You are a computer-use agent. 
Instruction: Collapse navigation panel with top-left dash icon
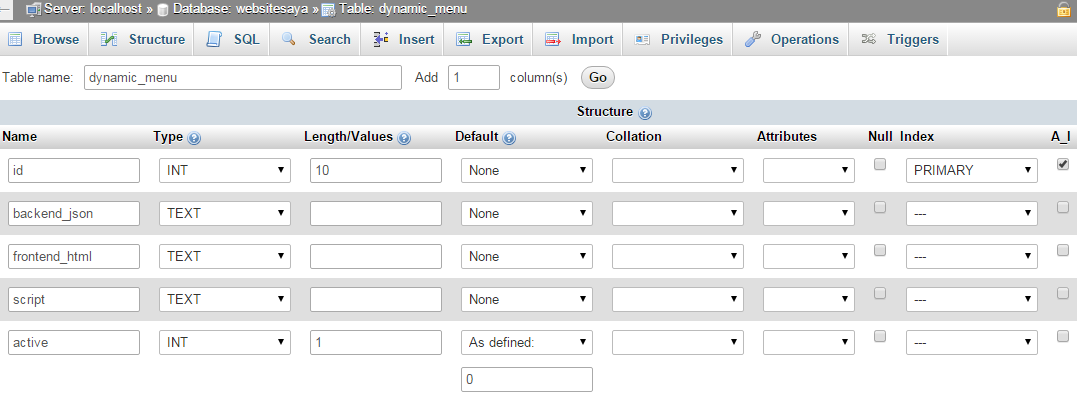click(4, 10)
